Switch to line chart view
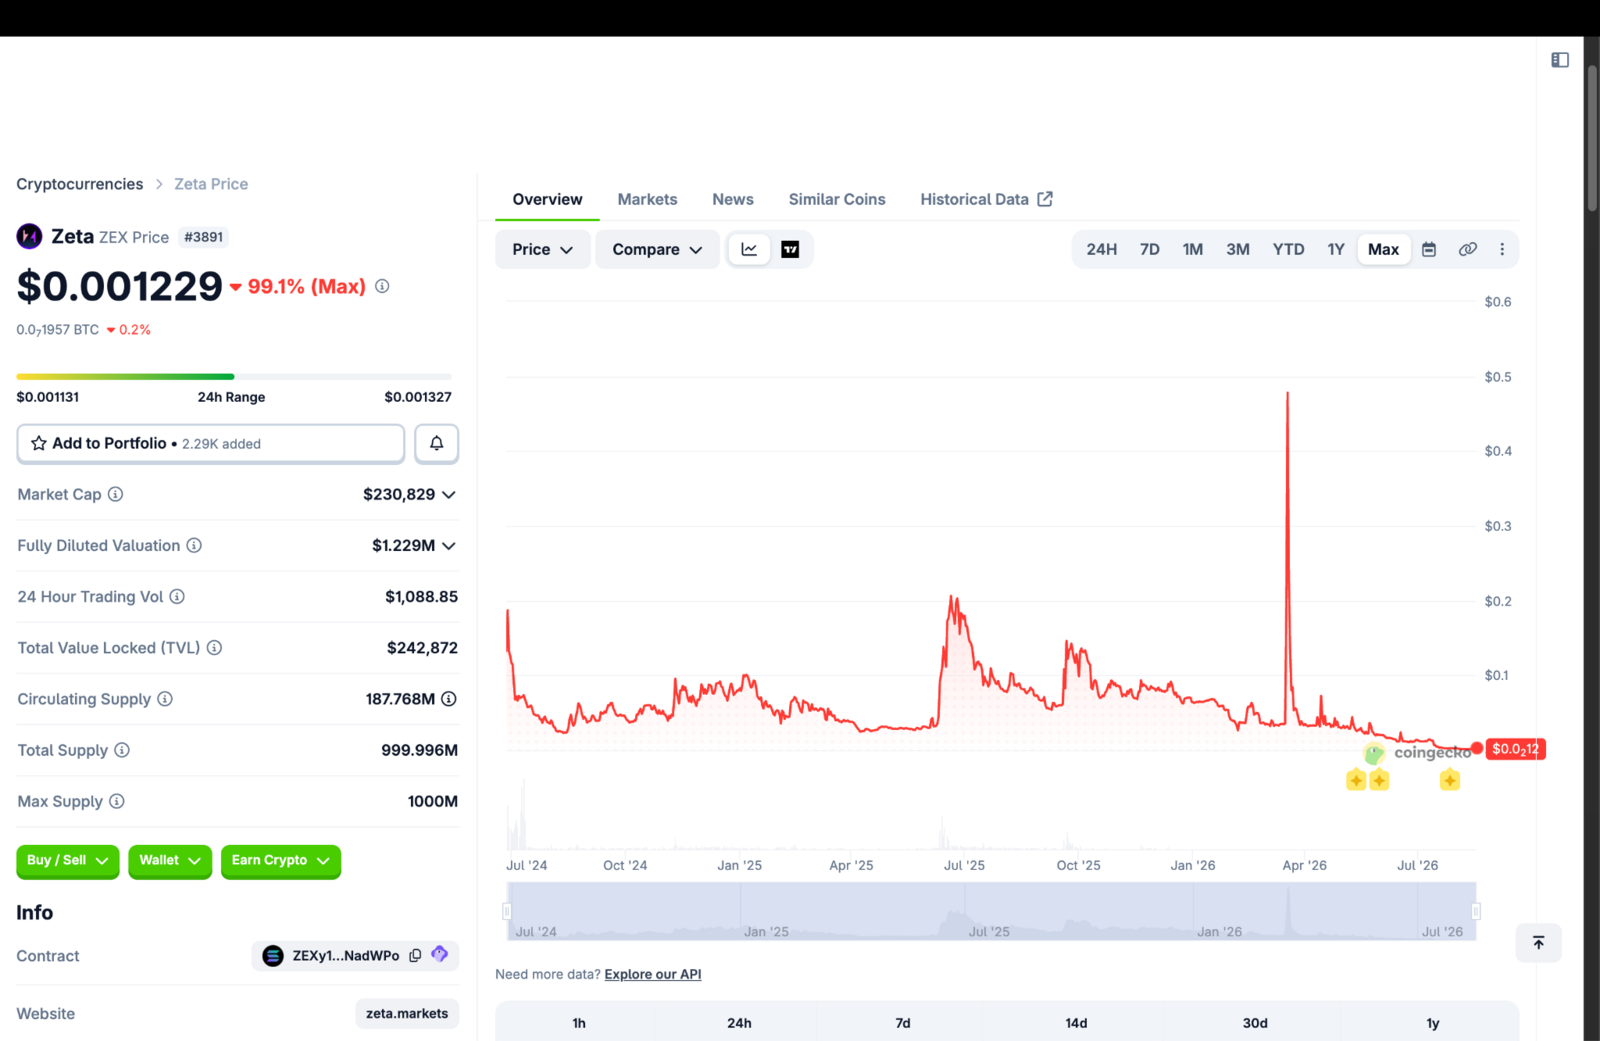The height and width of the screenshot is (1041, 1600). pyautogui.click(x=749, y=249)
